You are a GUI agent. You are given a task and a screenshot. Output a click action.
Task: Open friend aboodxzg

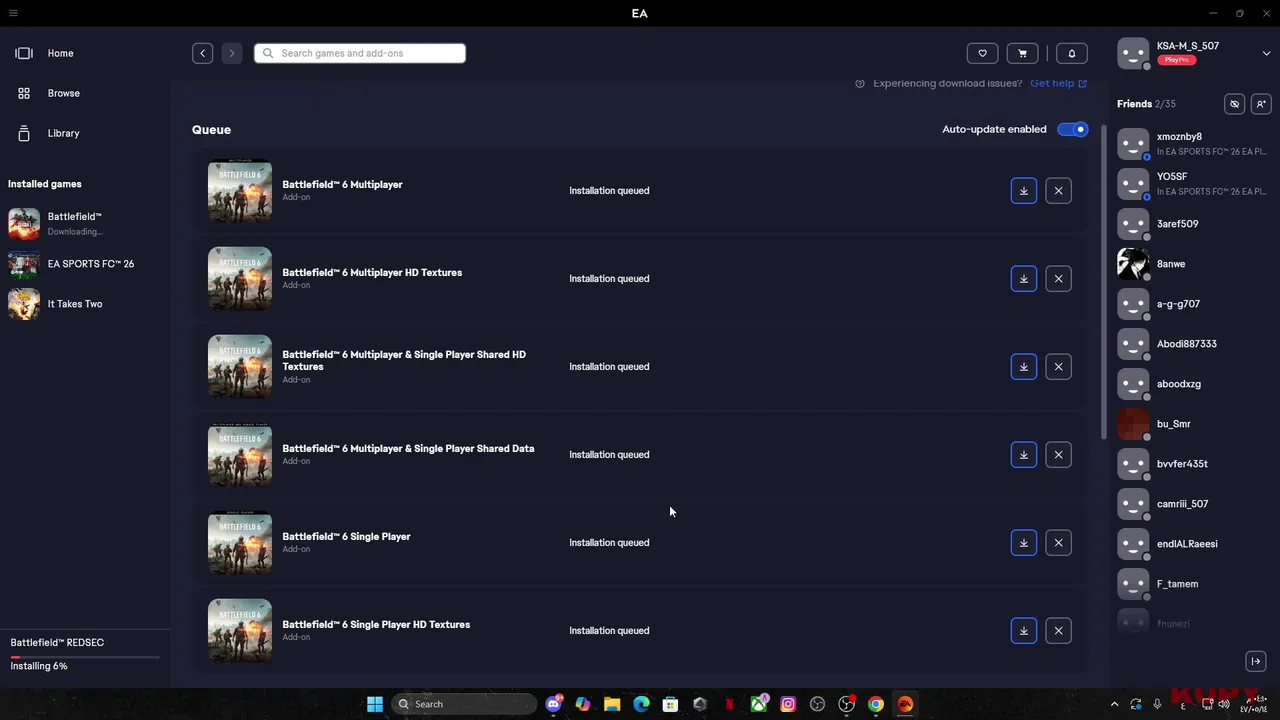pyautogui.click(x=1195, y=384)
